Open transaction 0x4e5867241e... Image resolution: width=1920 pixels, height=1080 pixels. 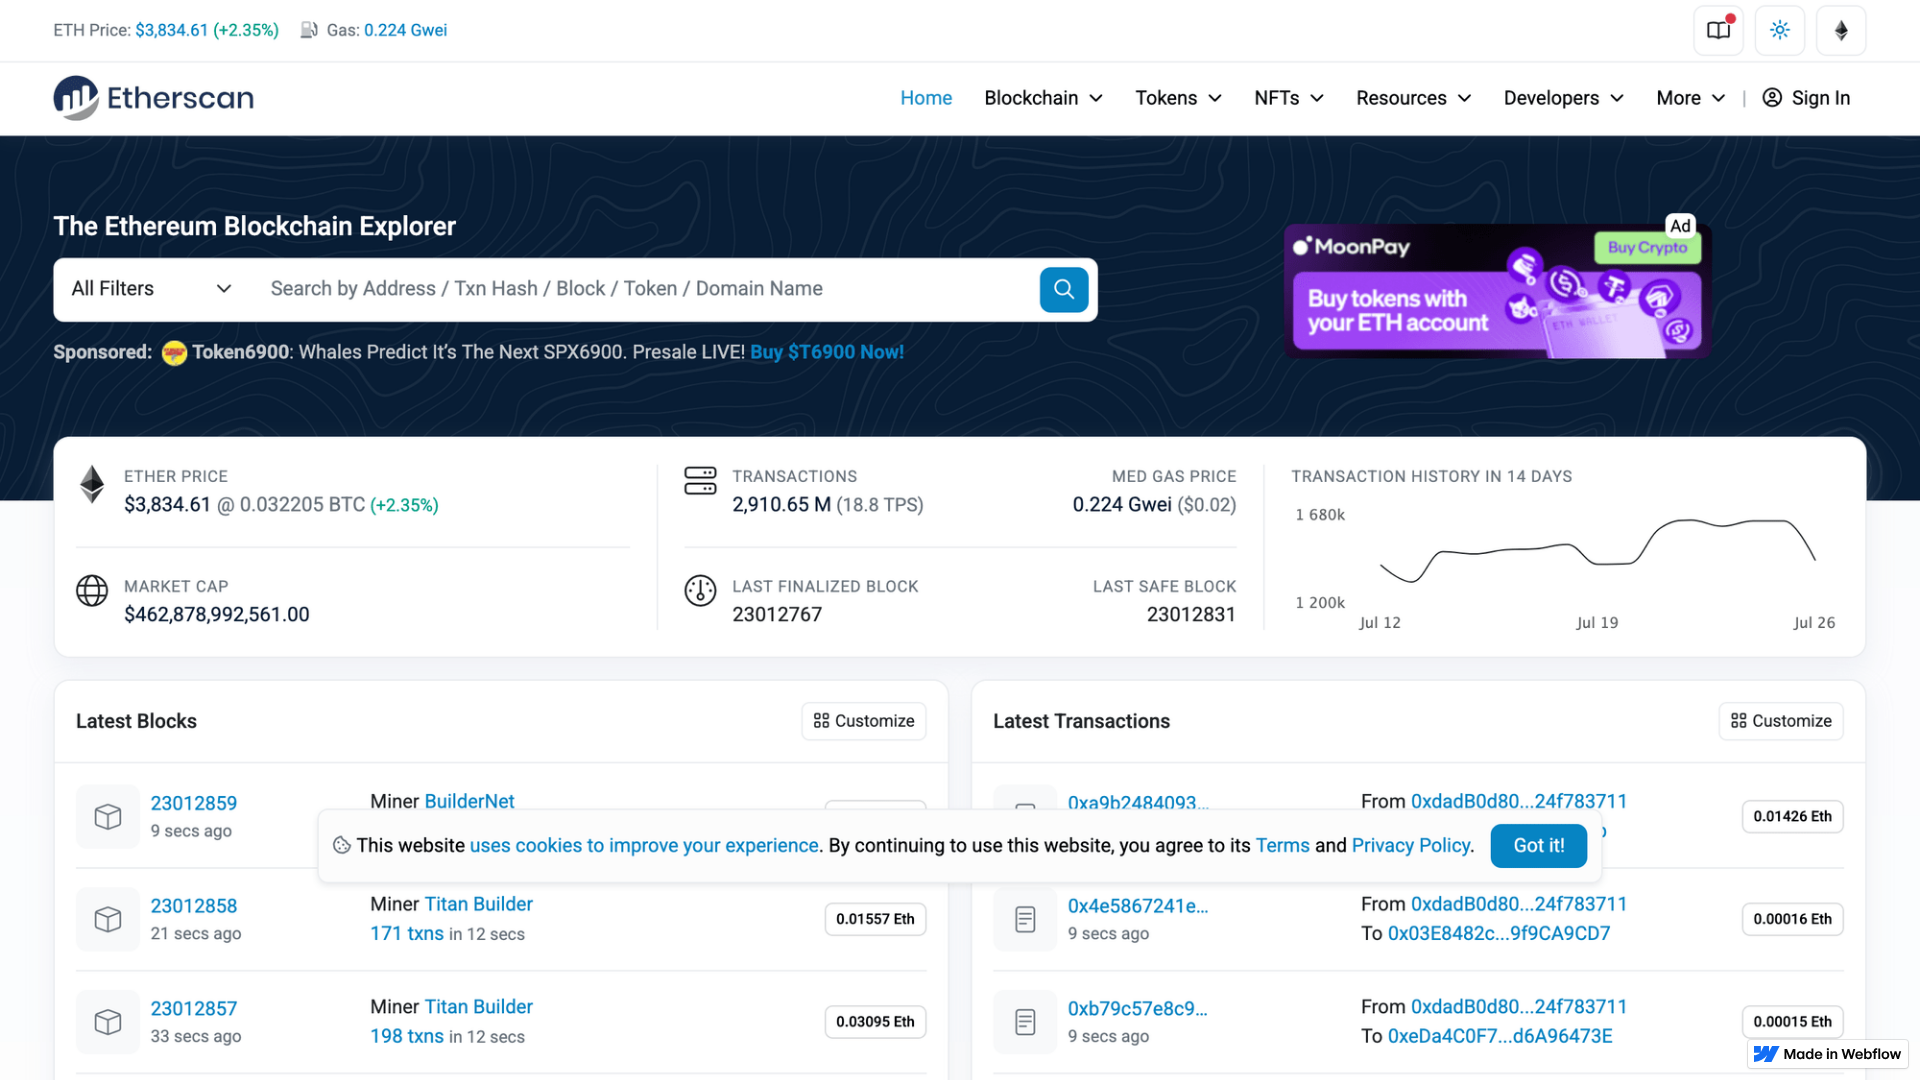[1138, 906]
